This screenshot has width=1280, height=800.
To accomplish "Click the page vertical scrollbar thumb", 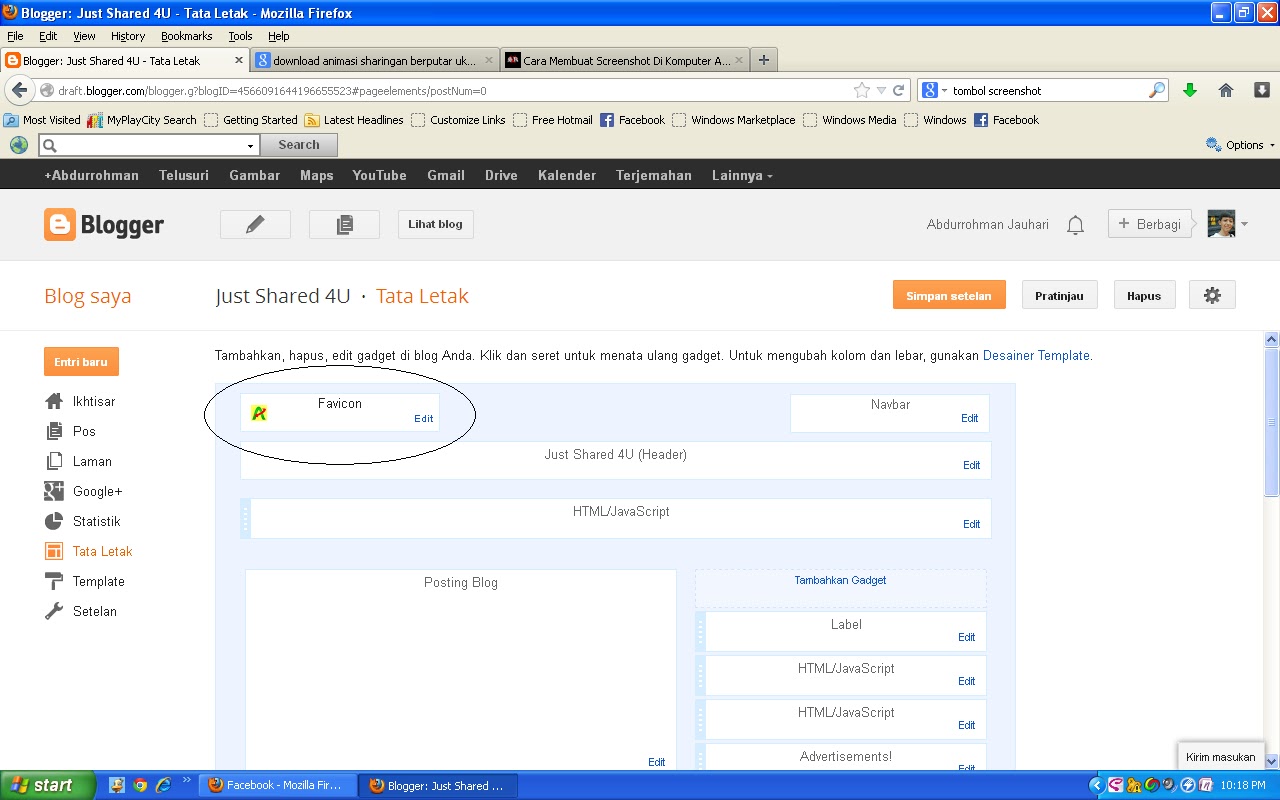I will [x=1272, y=422].
